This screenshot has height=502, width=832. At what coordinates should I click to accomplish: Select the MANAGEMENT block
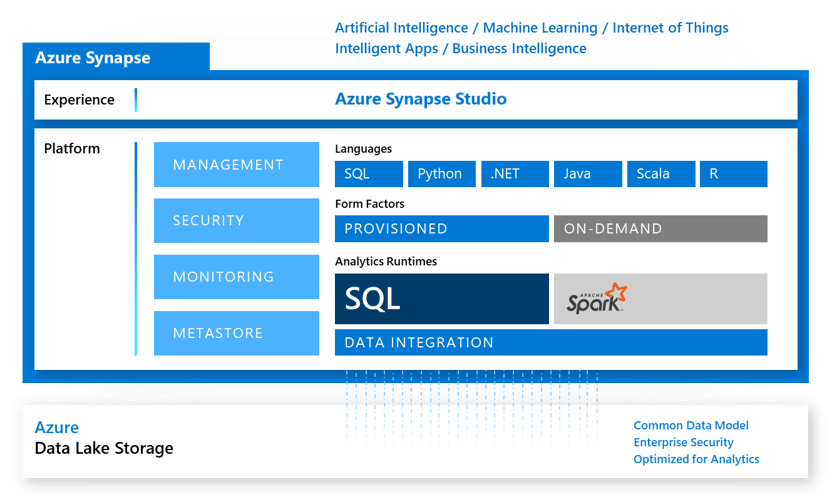(237, 165)
